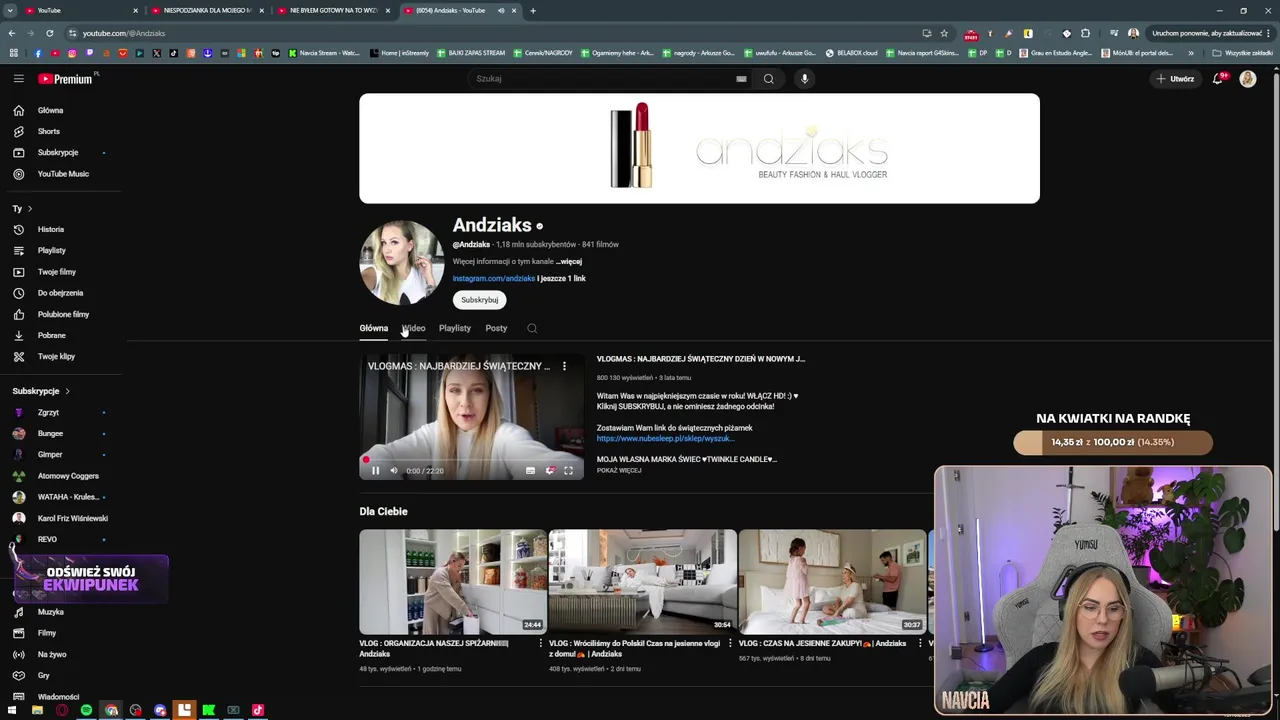Image resolution: width=1280 pixels, height=720 pixels.
Task: Bookmark this page with the star icon
Action: point(944,33)
